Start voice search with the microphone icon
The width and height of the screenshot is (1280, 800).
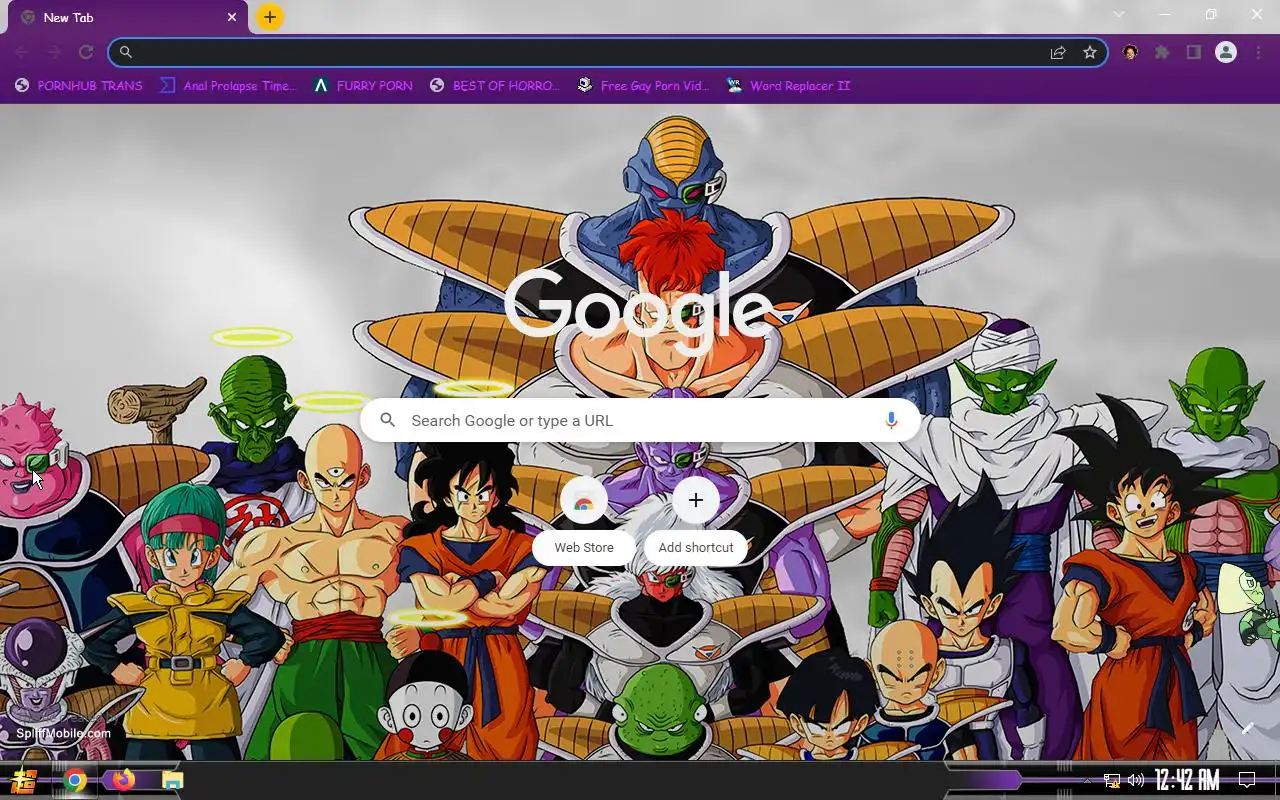[x=891, y=421]
